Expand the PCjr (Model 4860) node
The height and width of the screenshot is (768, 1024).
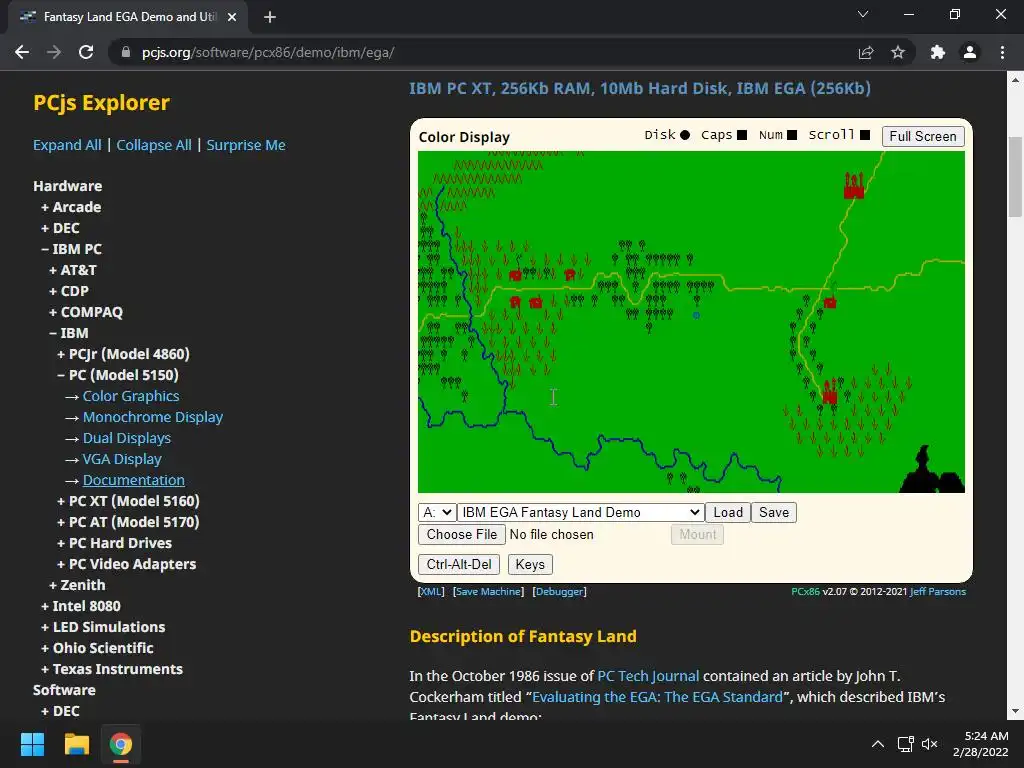[123, 354]
